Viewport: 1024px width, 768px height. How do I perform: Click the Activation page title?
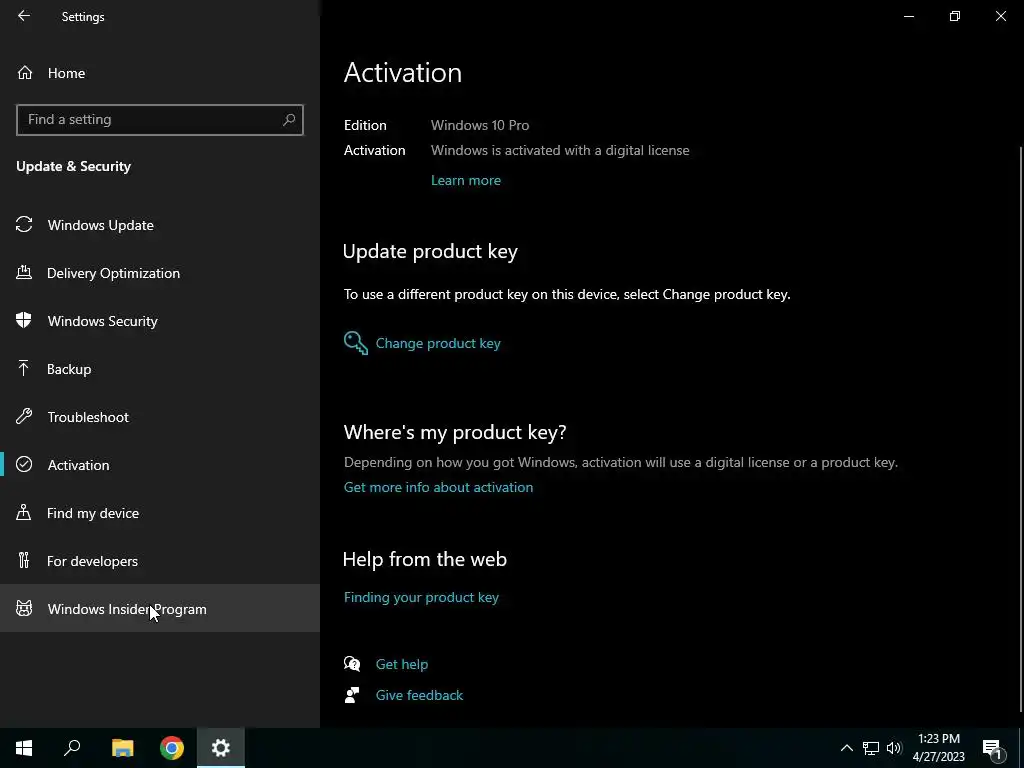coord(403,72)
